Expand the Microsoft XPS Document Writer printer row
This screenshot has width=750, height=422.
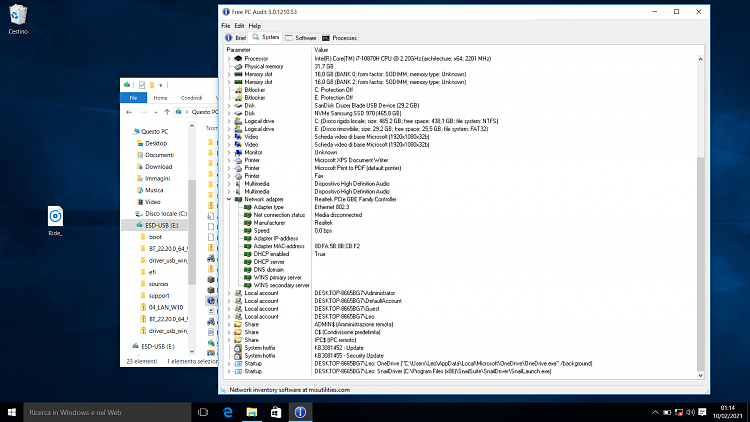click(229, 160)
